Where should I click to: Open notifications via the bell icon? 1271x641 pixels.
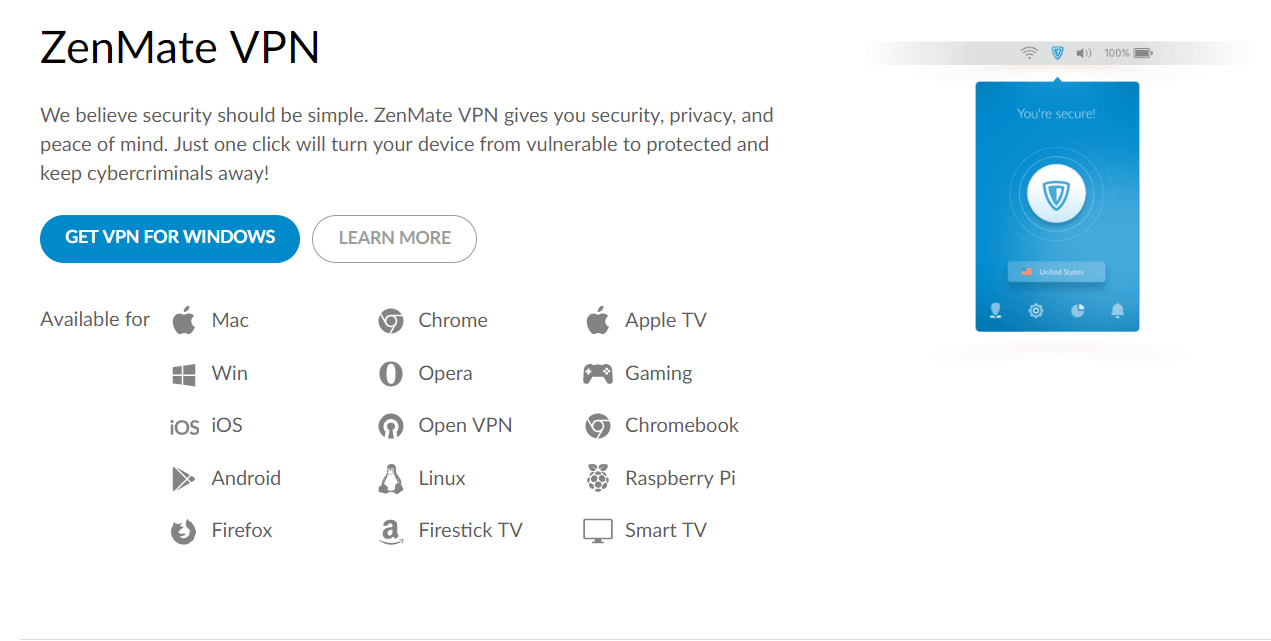[1118, 311]
